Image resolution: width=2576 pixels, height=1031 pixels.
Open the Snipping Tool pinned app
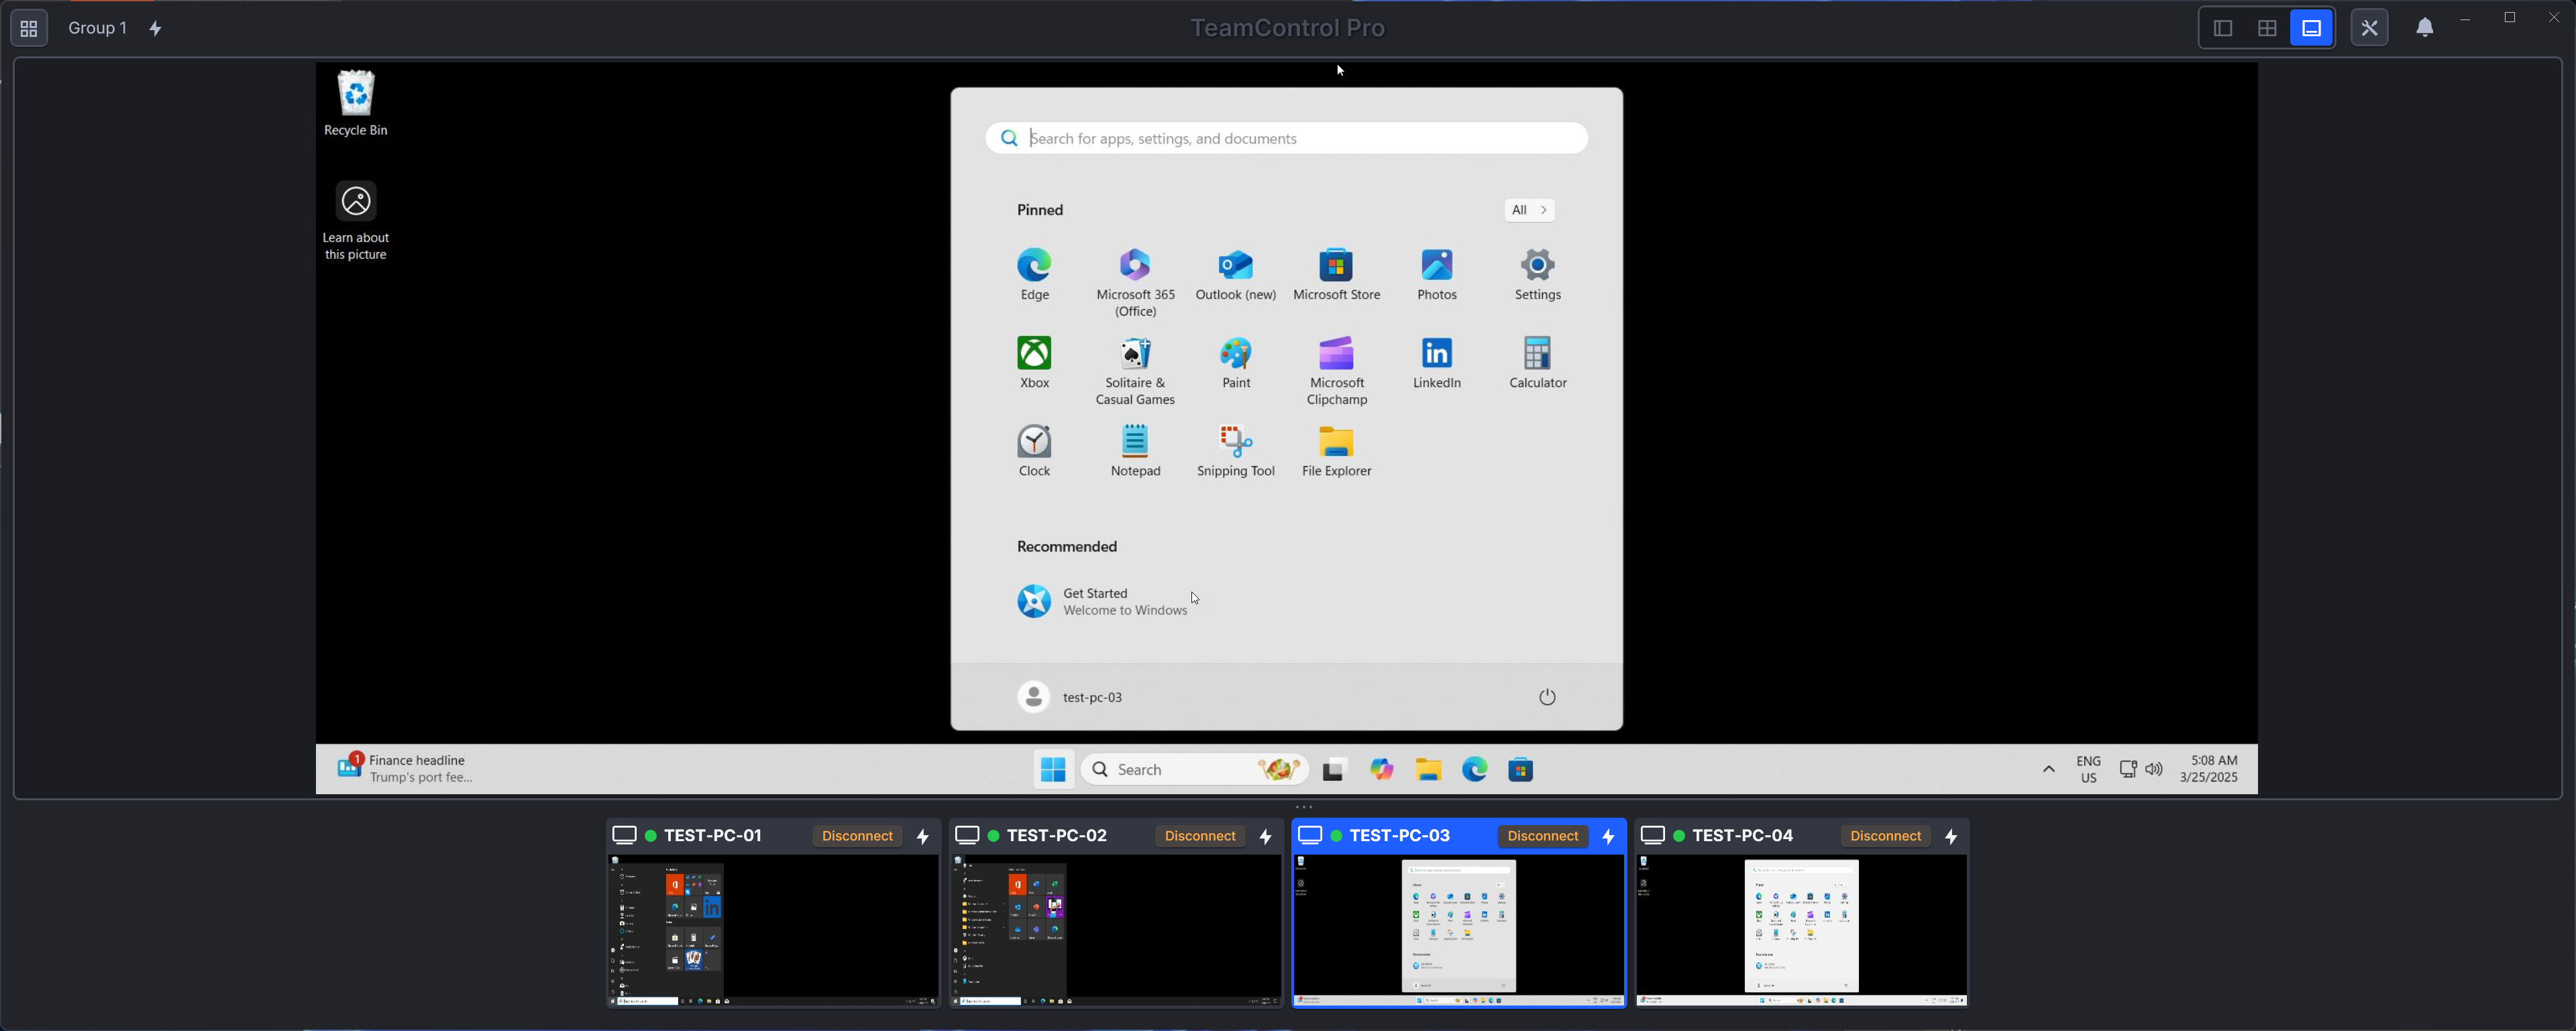pos(1236,451)
